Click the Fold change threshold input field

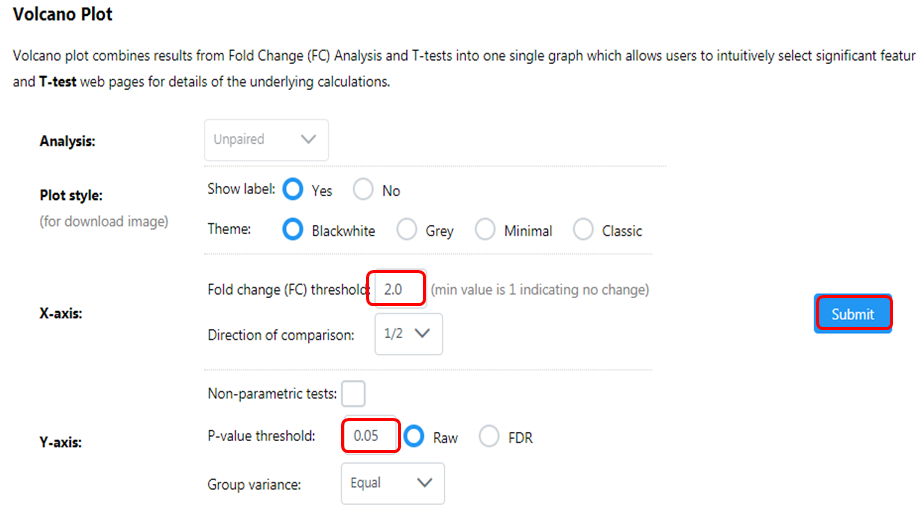396,290
